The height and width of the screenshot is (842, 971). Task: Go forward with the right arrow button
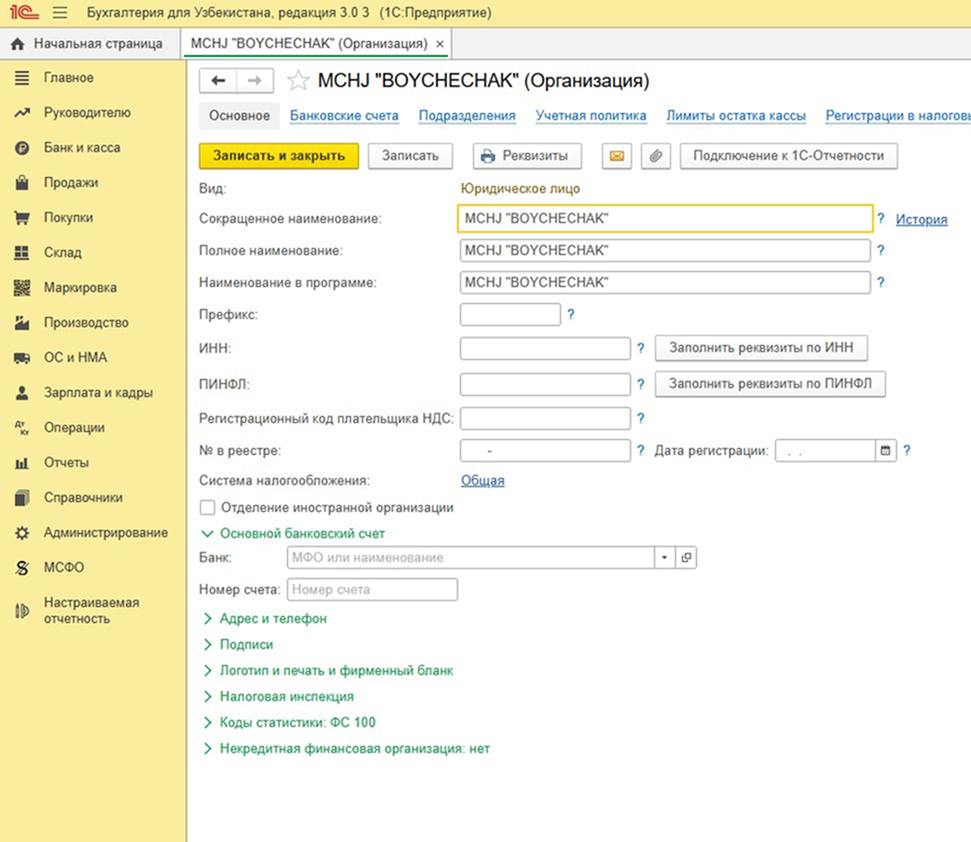(x=255, y=80)
